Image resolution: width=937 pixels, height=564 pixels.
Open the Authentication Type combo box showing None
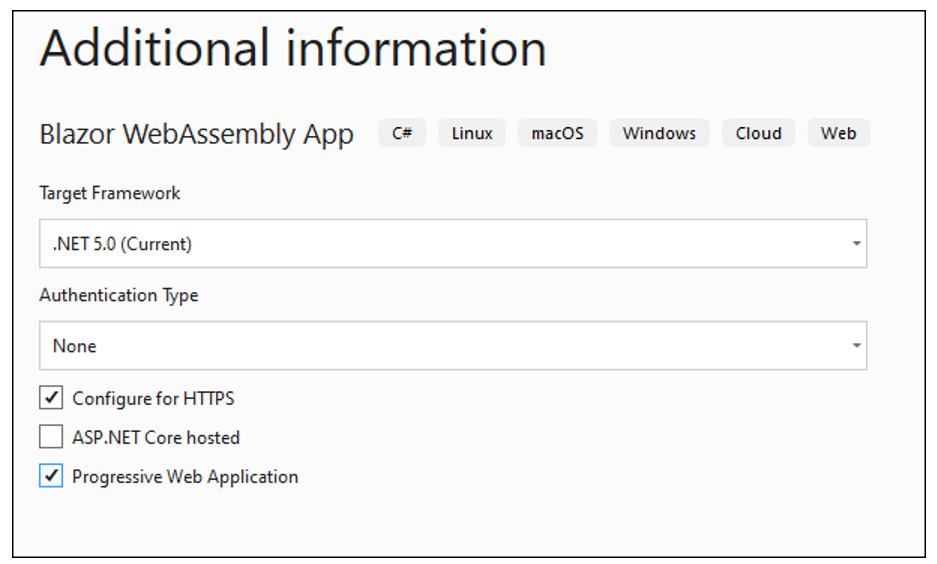440,346
